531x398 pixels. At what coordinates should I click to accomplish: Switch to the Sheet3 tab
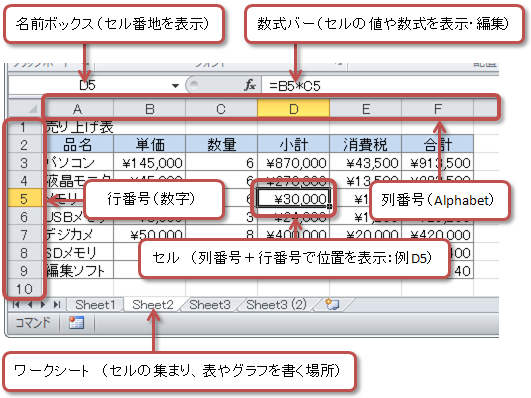point(210,305)
